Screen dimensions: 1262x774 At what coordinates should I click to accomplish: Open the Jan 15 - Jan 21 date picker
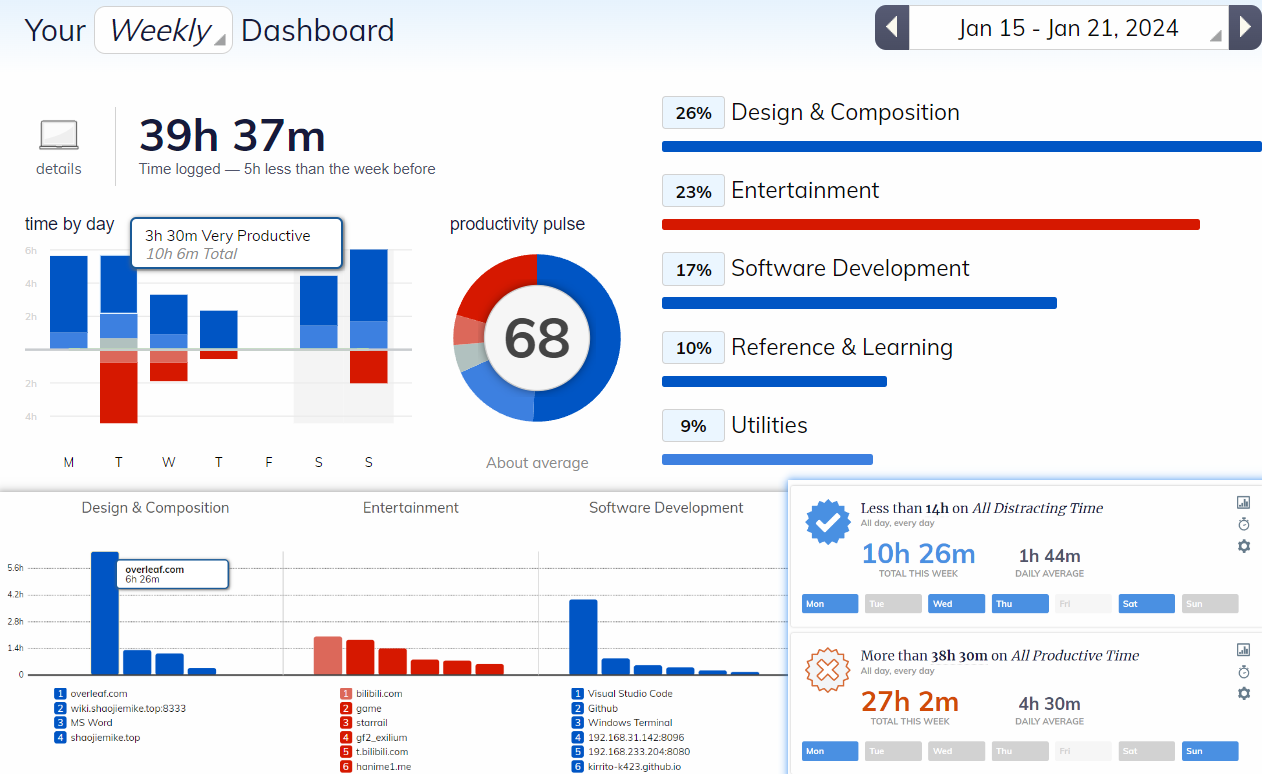tap(1068, 28)
